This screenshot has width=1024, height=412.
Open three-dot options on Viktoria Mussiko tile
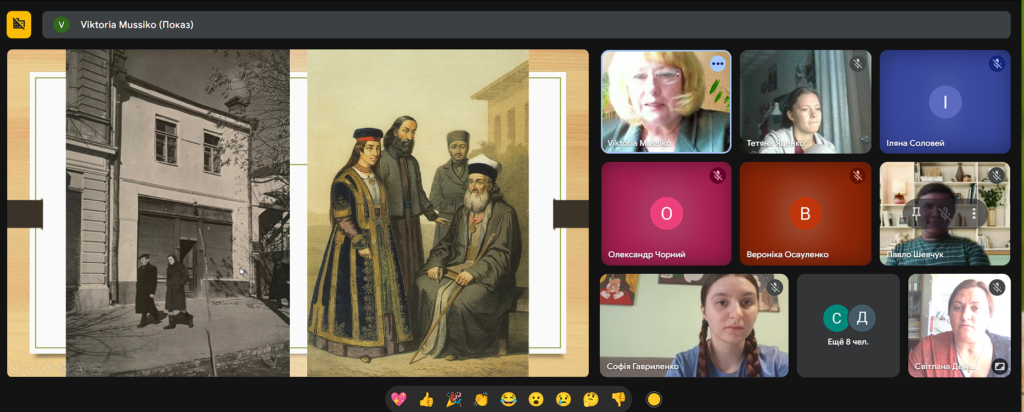click(717, 64)
